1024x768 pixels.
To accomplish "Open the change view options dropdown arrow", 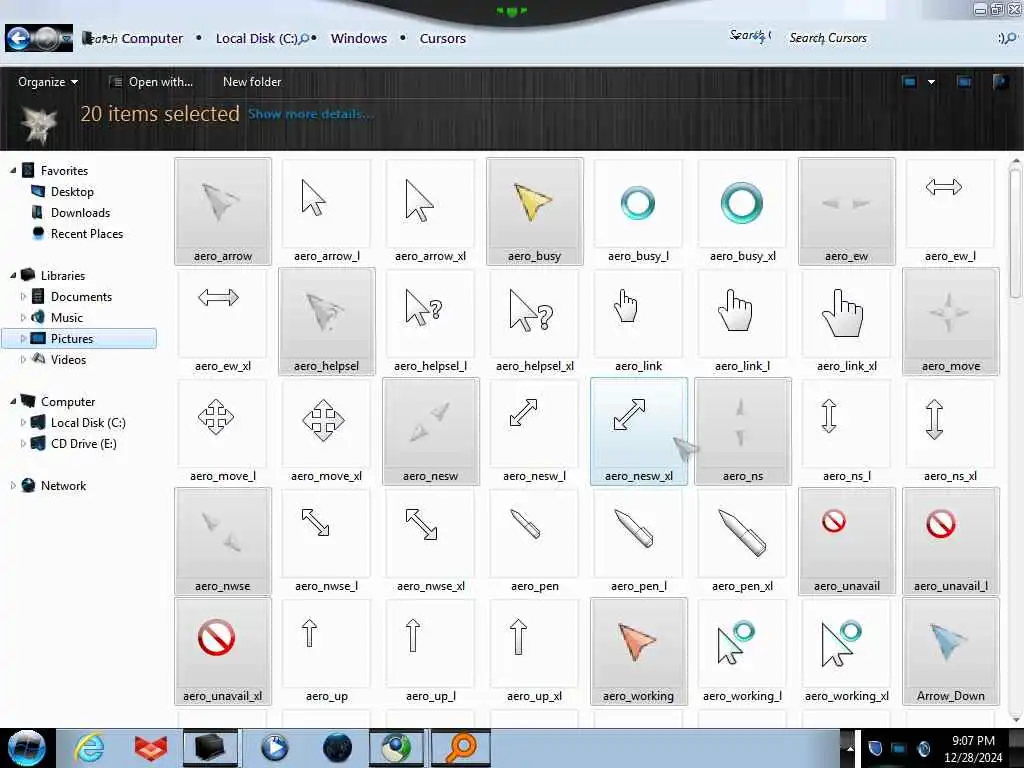I will click(x=931, y=82).
